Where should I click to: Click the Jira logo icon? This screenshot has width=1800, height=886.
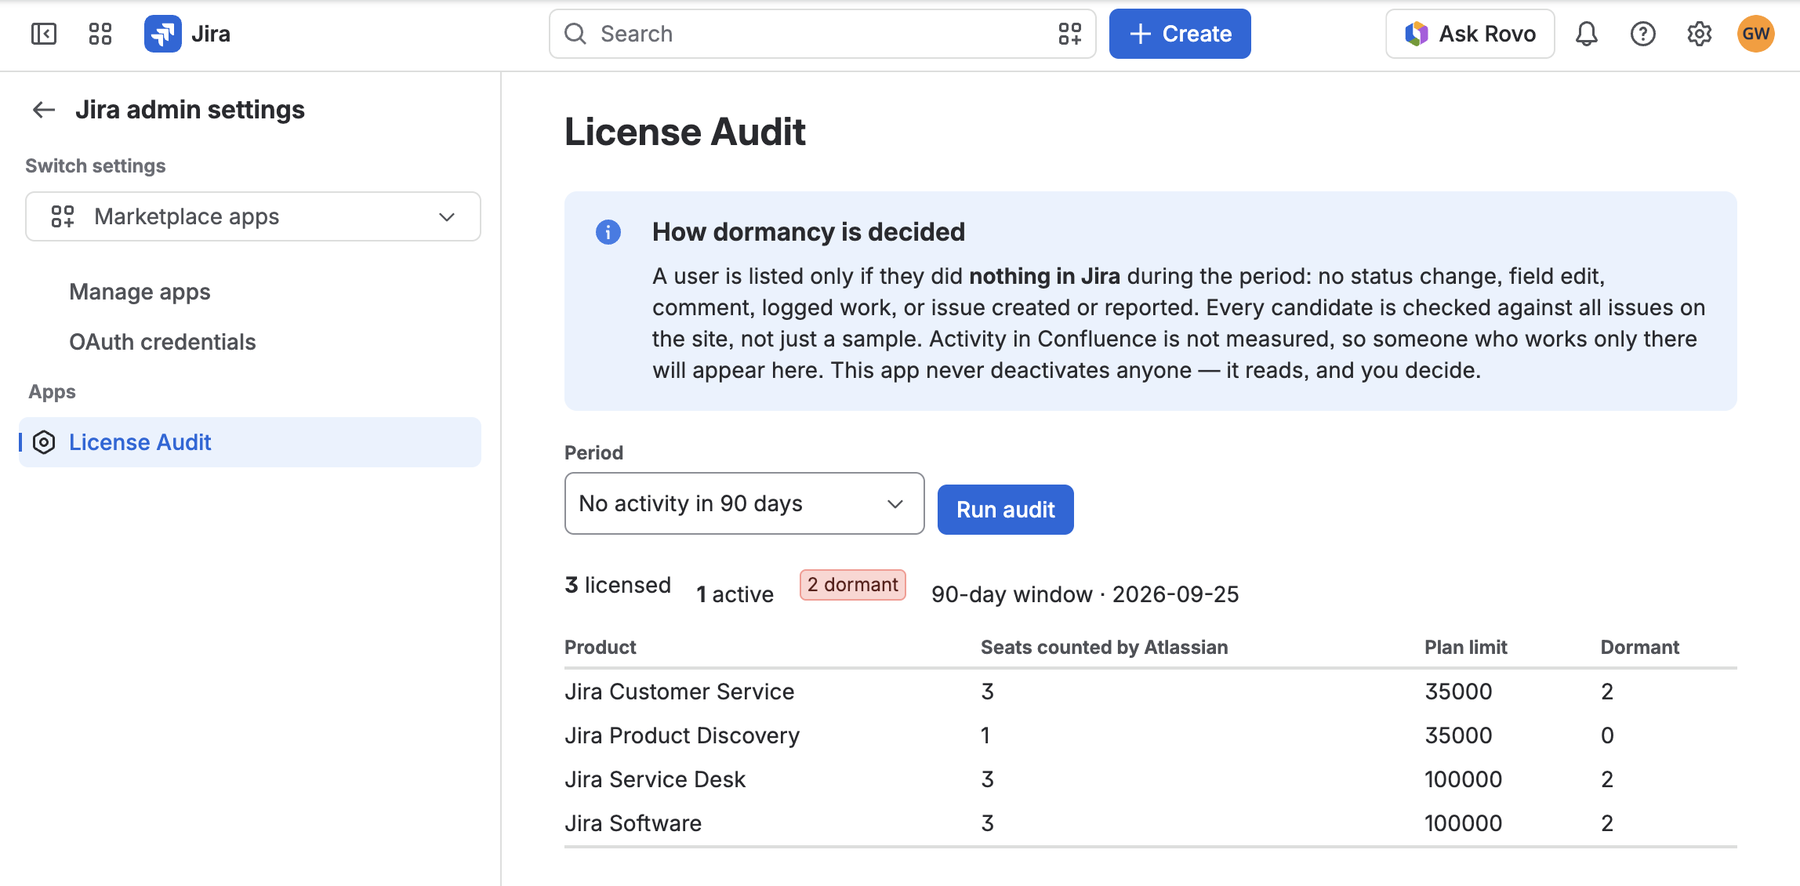(163, 34)
